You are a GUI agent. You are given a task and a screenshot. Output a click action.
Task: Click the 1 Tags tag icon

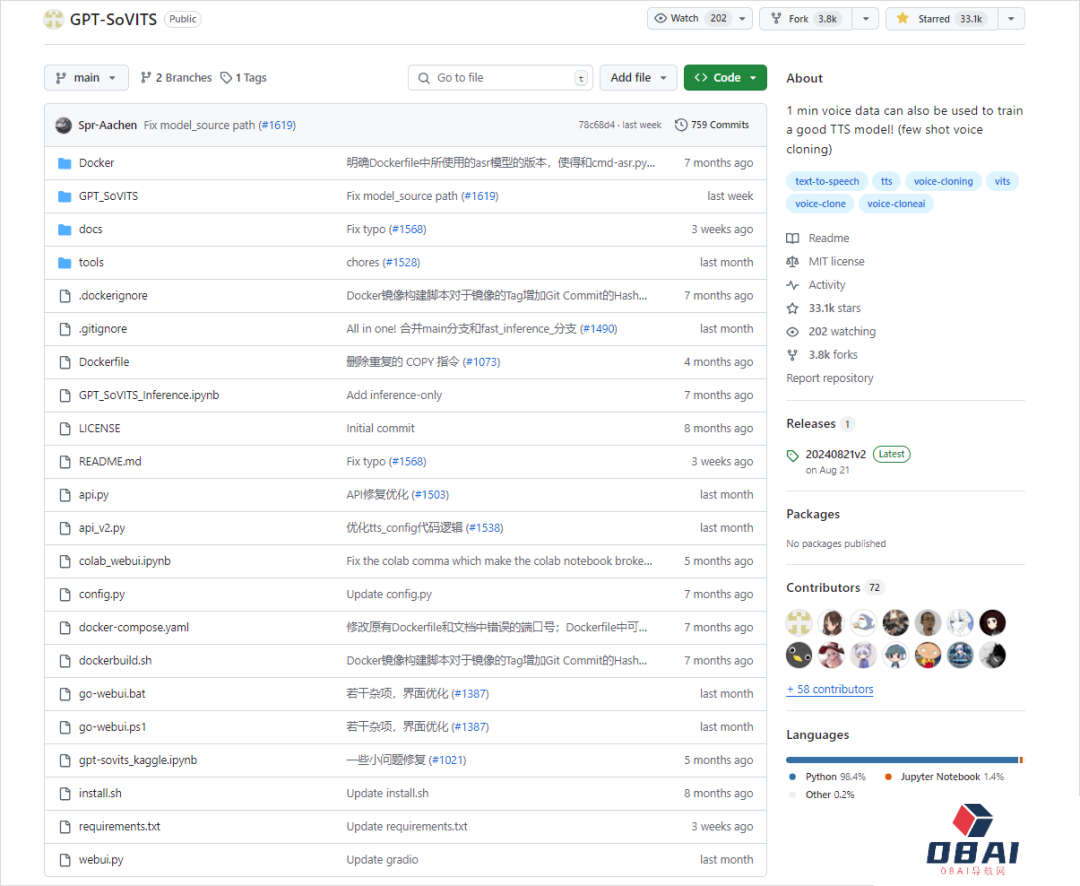tap(226, 78)
